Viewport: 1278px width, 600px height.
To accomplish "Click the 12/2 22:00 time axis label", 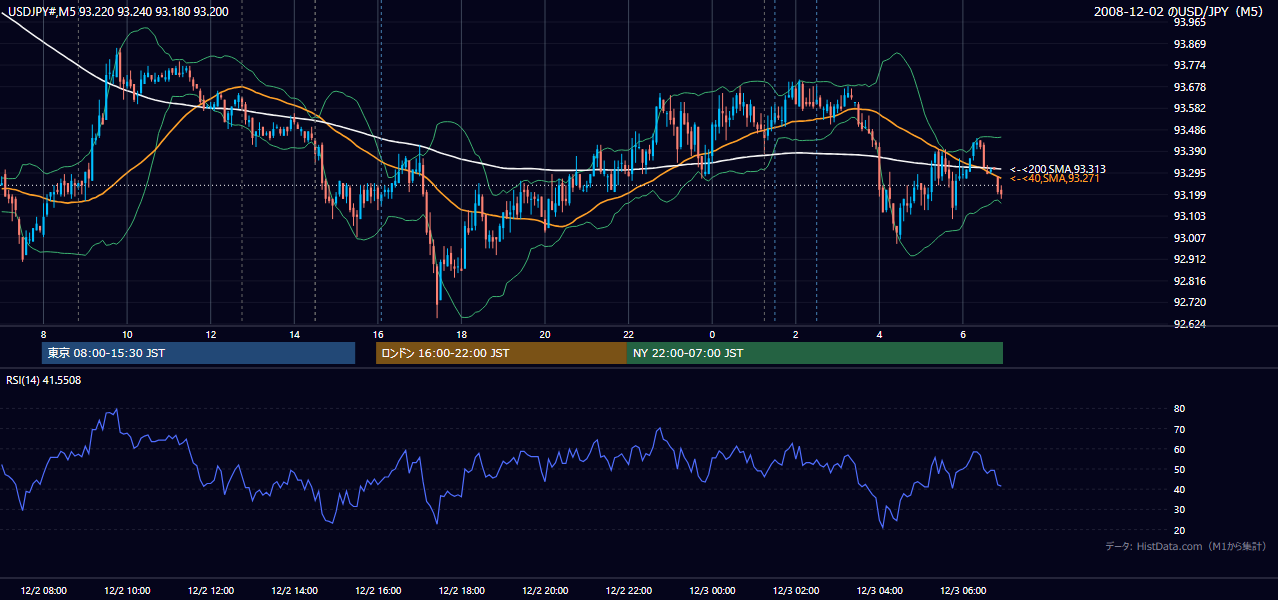I will 629,591.
